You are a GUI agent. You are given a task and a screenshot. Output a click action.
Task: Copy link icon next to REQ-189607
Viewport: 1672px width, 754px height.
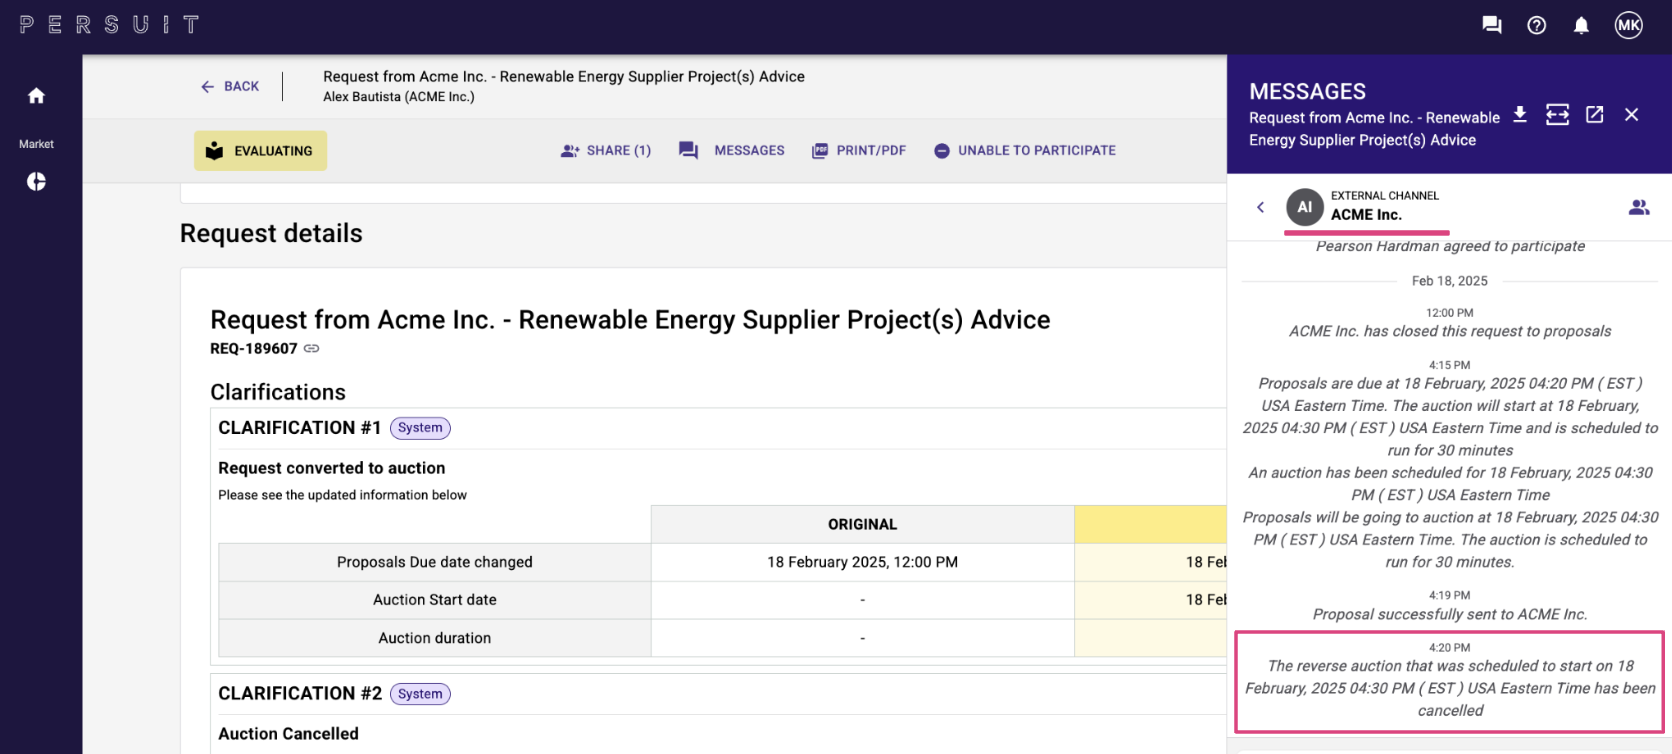tap(312, 349)
